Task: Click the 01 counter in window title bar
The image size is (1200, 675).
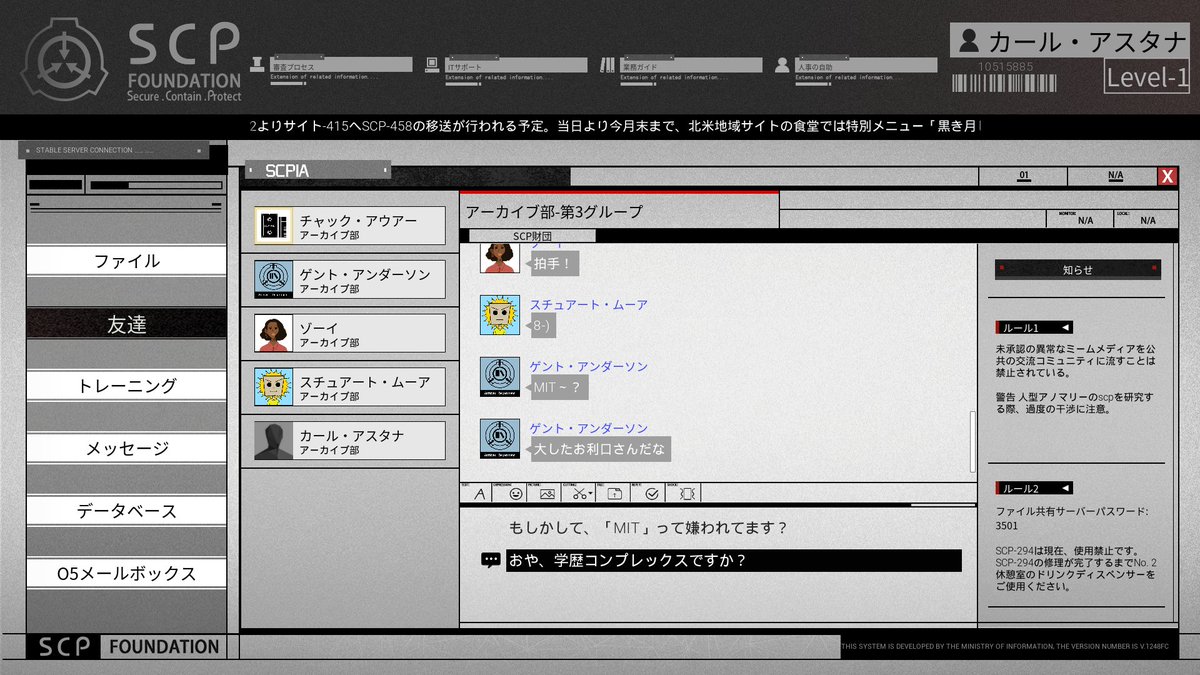Action: [x=1023, y=176]
